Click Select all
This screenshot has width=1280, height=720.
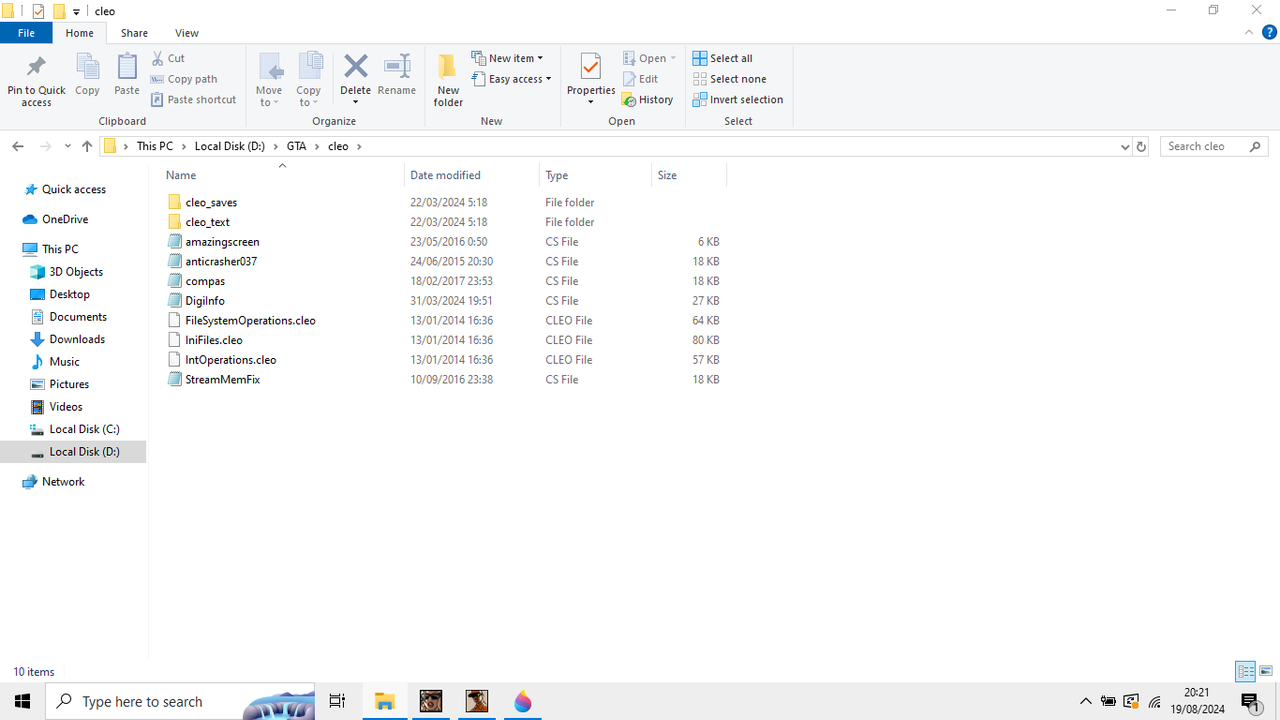(x=723, y=58)
